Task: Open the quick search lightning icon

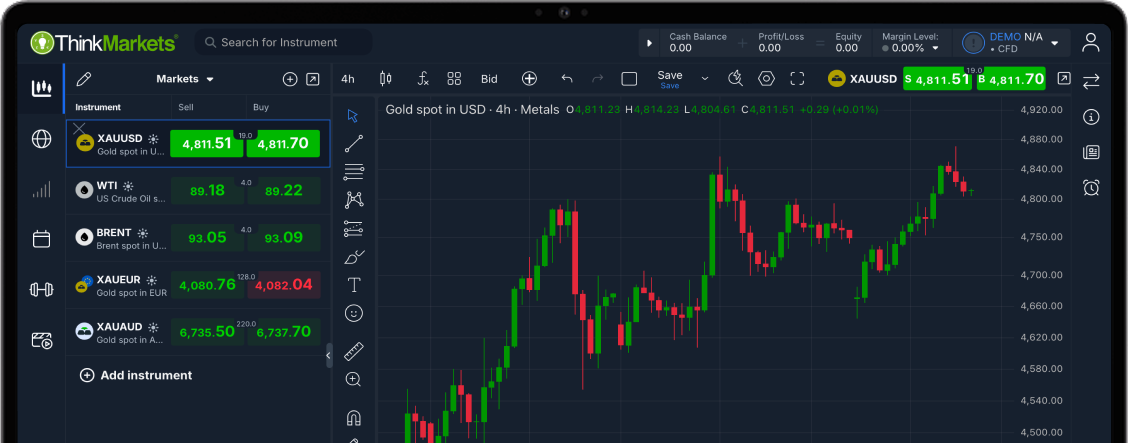Action: [x=734, y=79]
